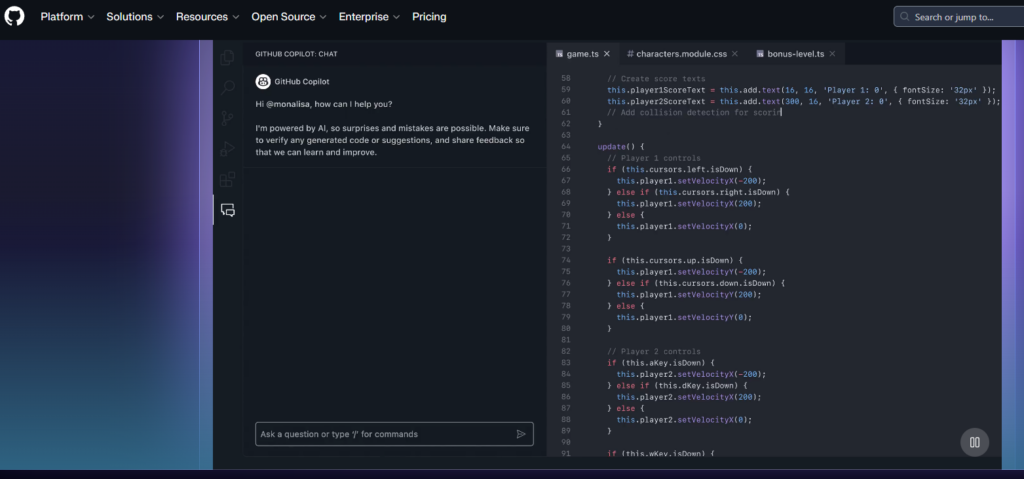This screenshot has height=479, width=1024.
Task: Expand the Platform dropdown menu
Action: coord(67,17)
